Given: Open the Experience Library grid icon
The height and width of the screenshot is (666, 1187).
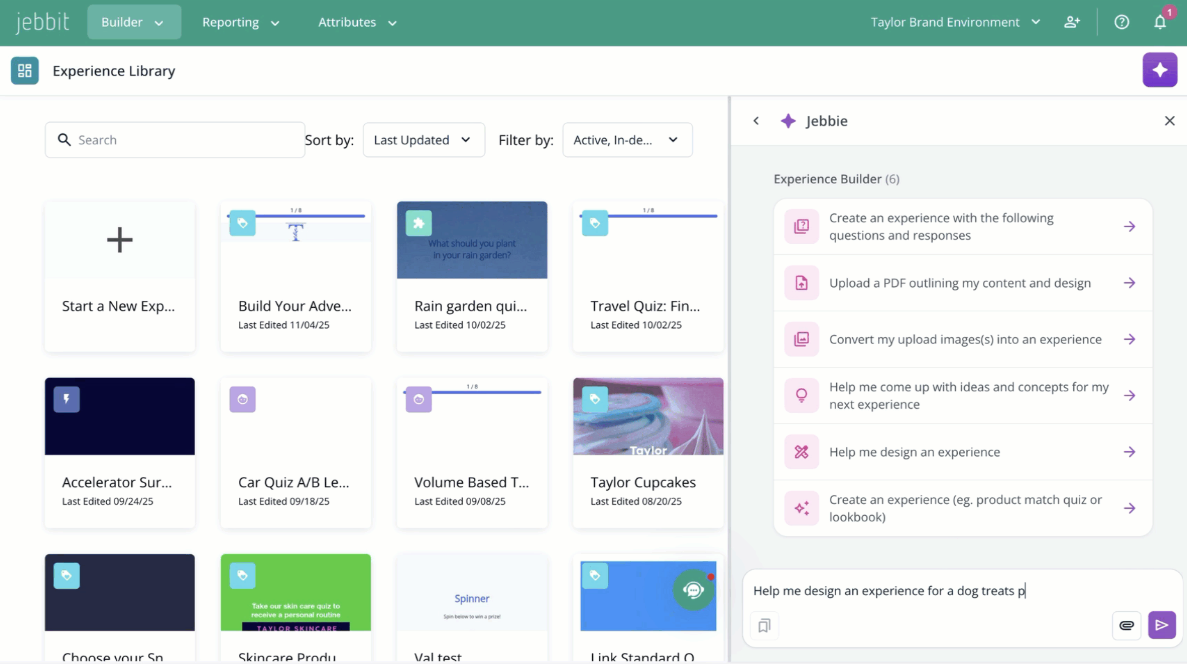Looking at the screenshot, I should point(25,70).
